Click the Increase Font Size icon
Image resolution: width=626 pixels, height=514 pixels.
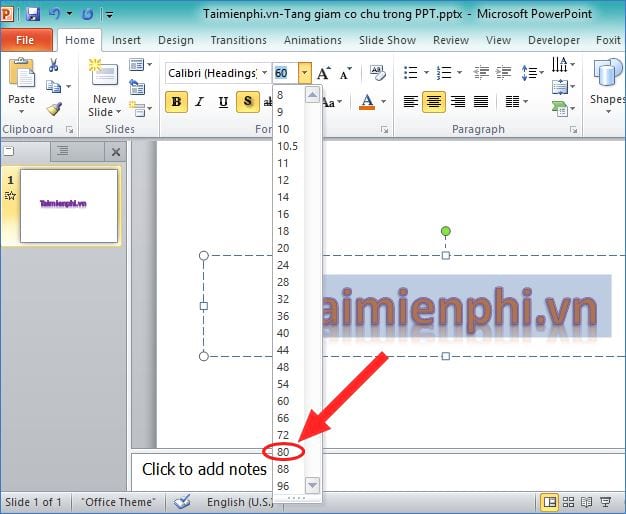coord(324,73)
